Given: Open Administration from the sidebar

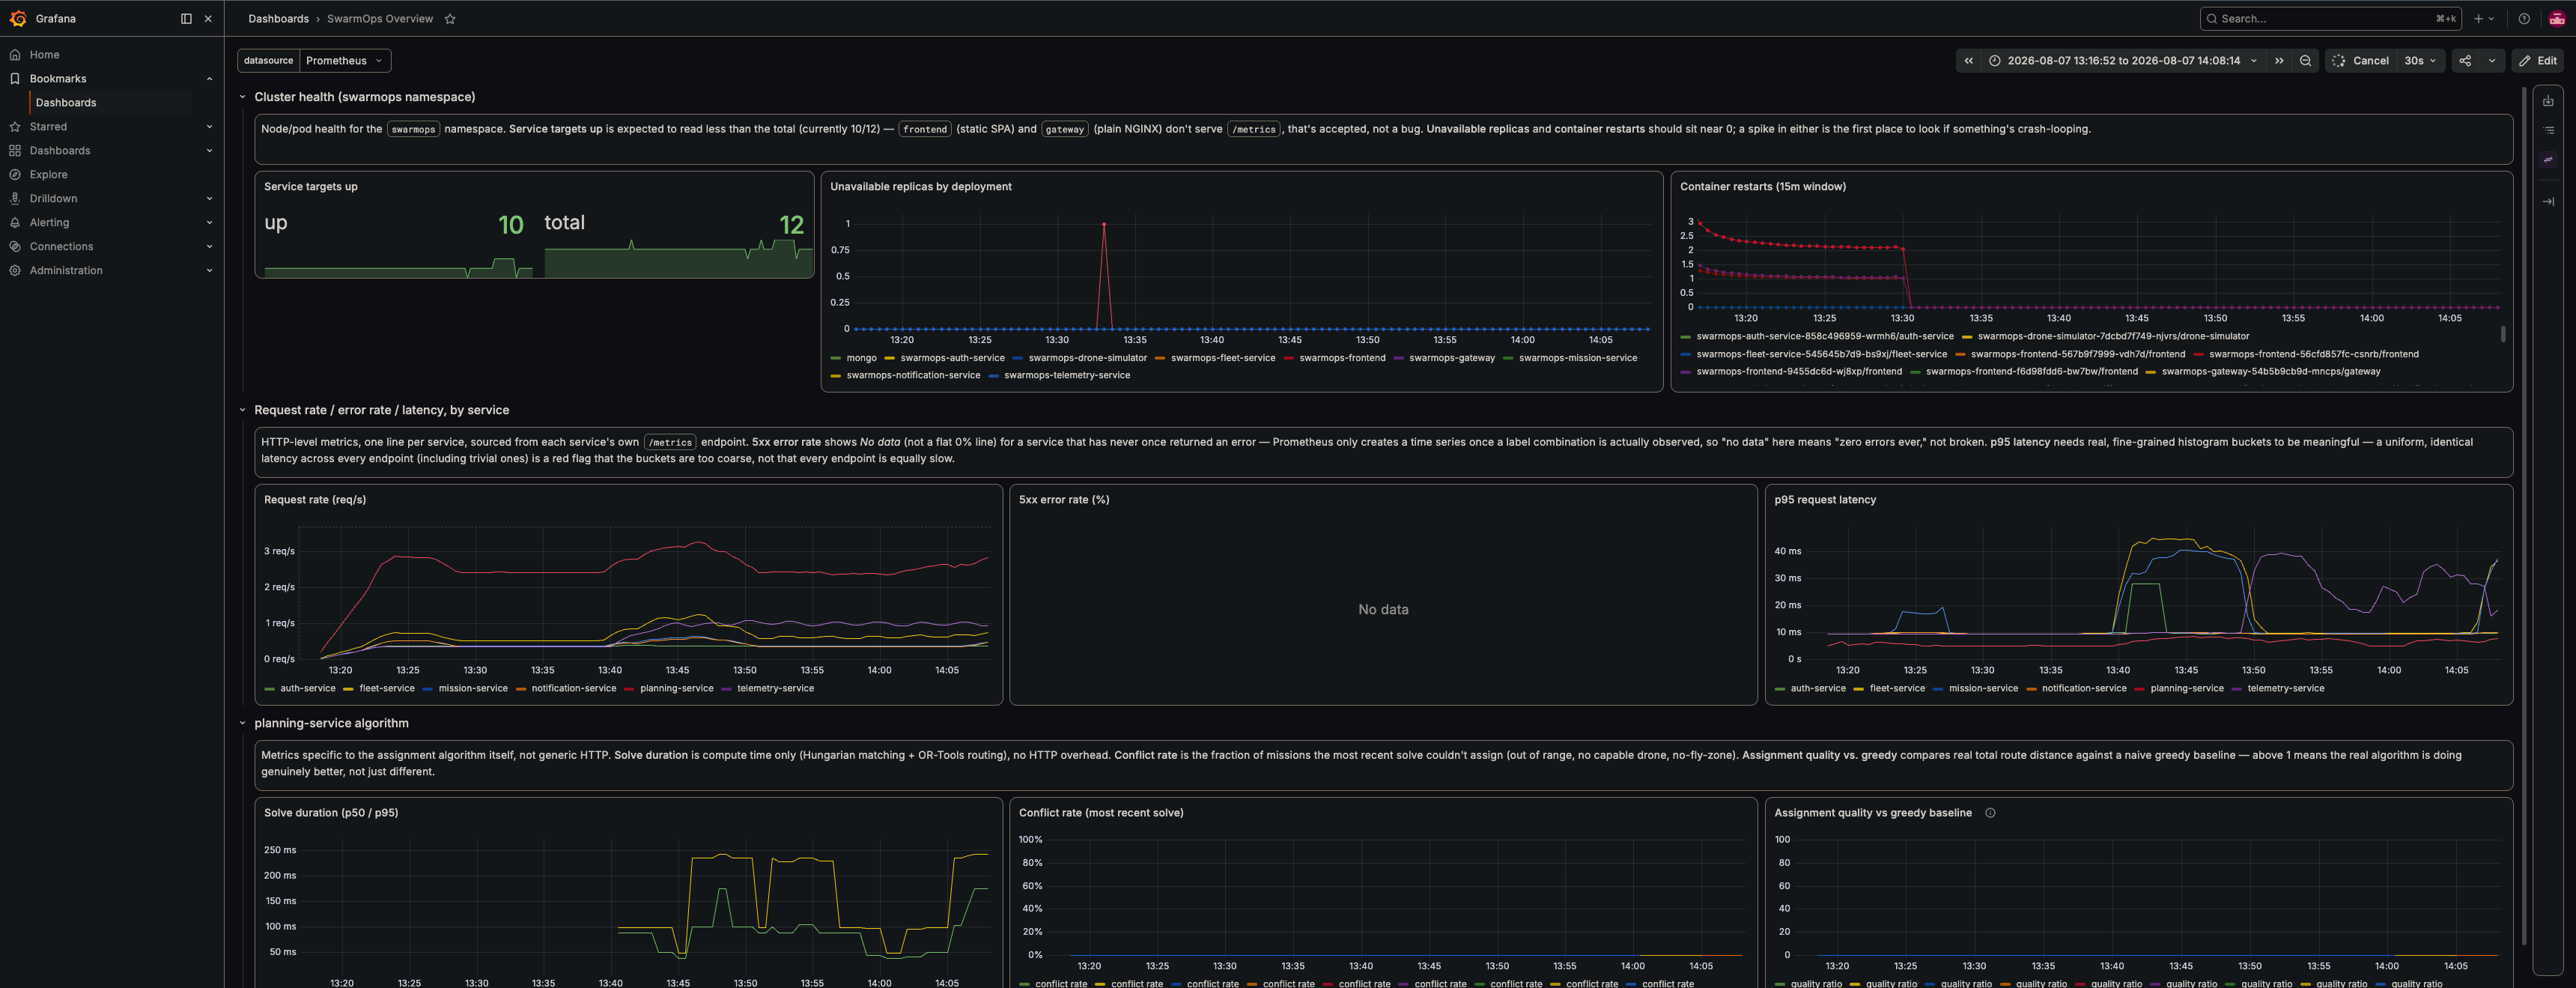Looking at the screenshot, I should [x=66, y=270].
